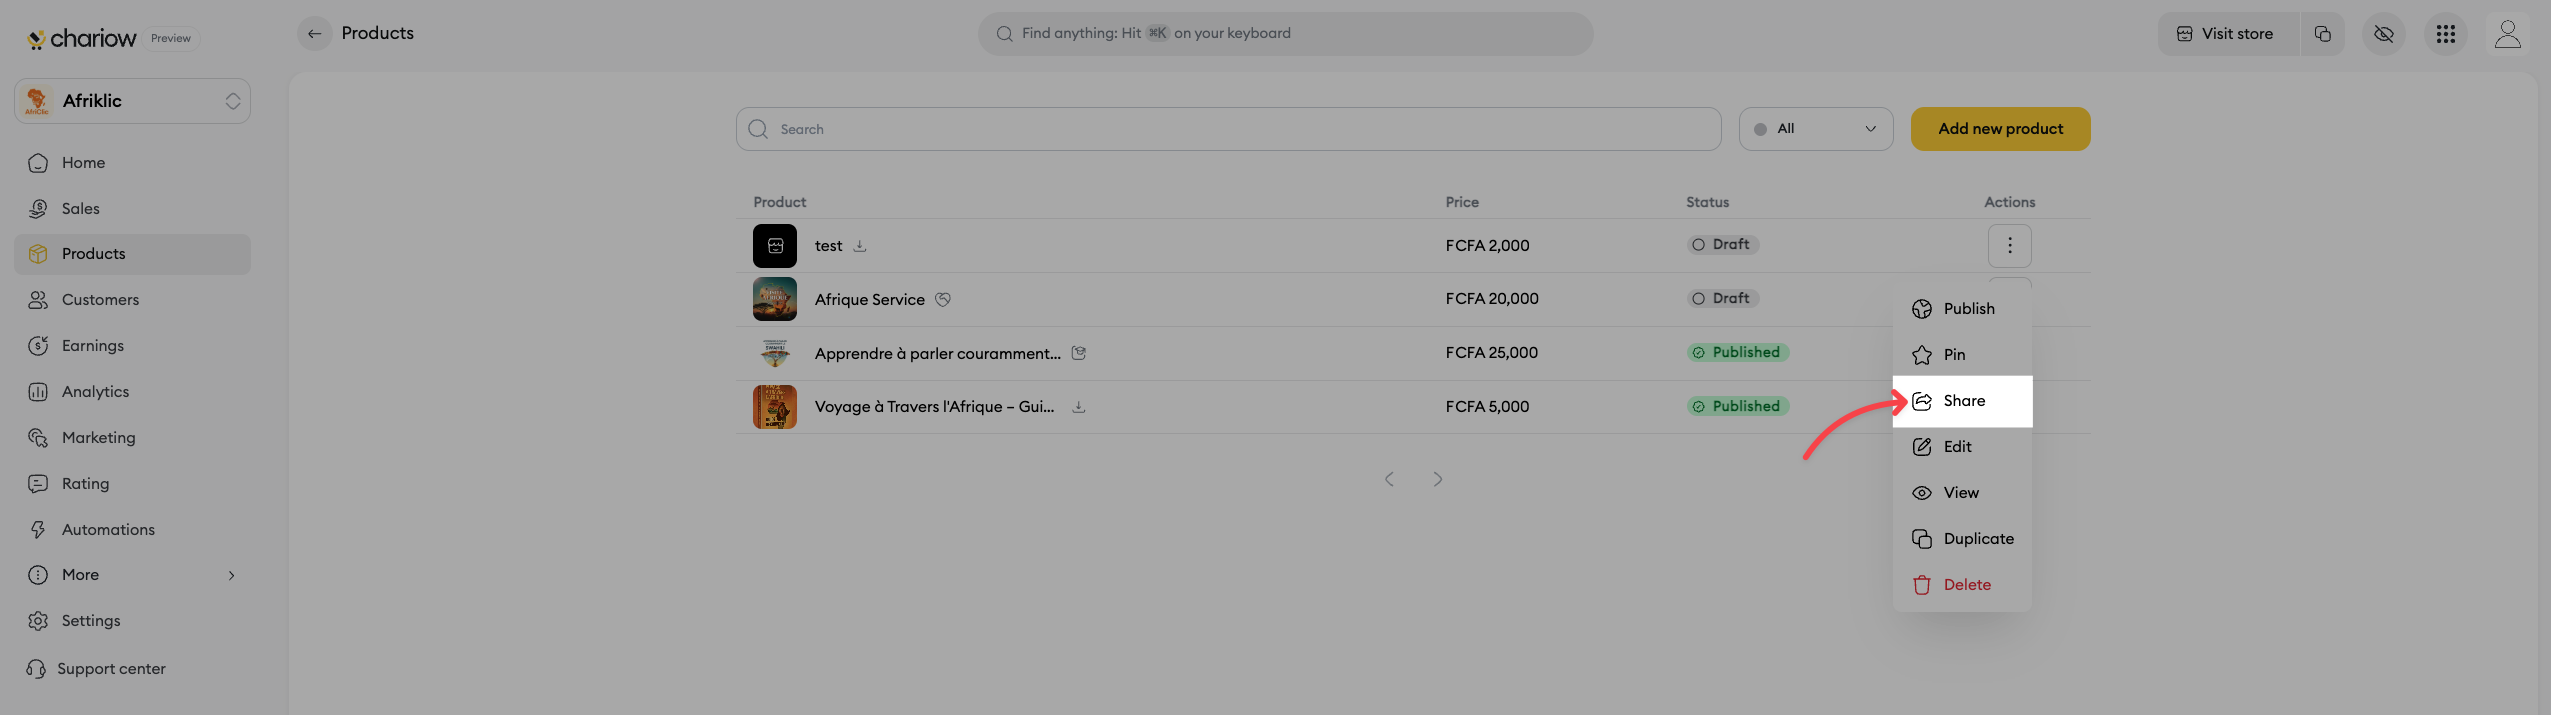Image resolution: width=2551 pixels, height=715 pixels.
Task: Click the Visit store button
Action: (2228, 34)
